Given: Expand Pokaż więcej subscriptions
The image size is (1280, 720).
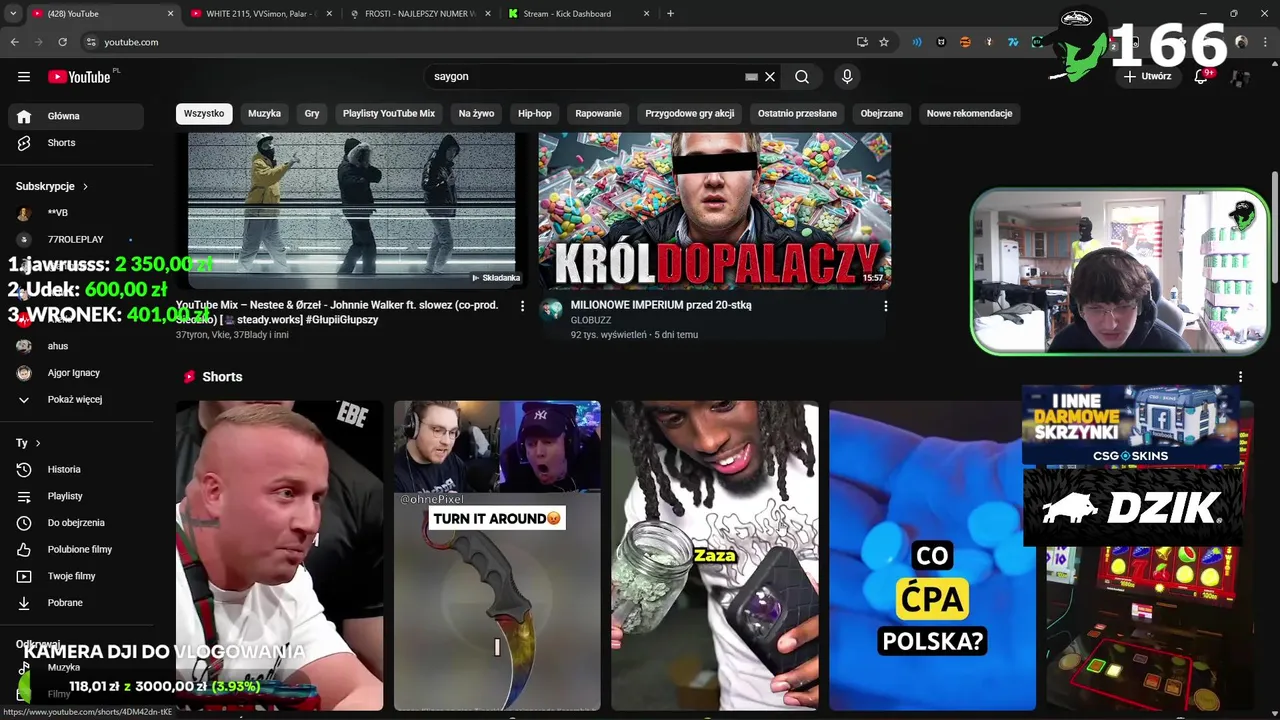Looking at the screenshot, I should (76, 400).
